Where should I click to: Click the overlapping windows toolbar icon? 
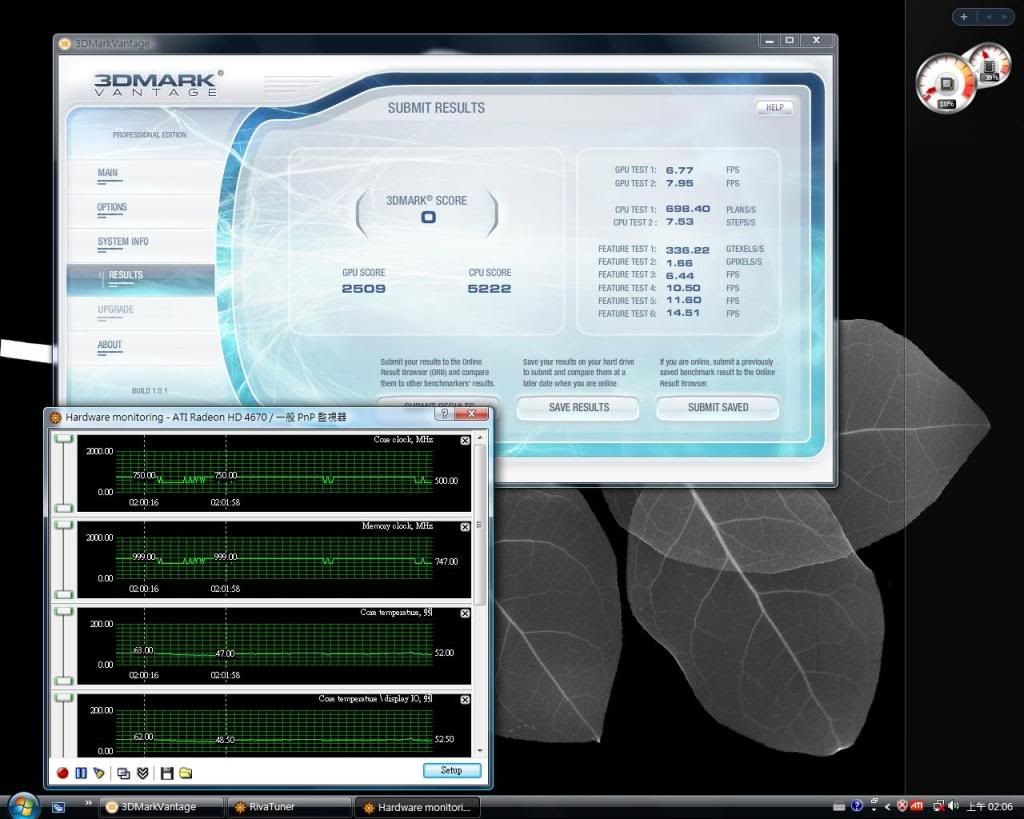[123, 773]
